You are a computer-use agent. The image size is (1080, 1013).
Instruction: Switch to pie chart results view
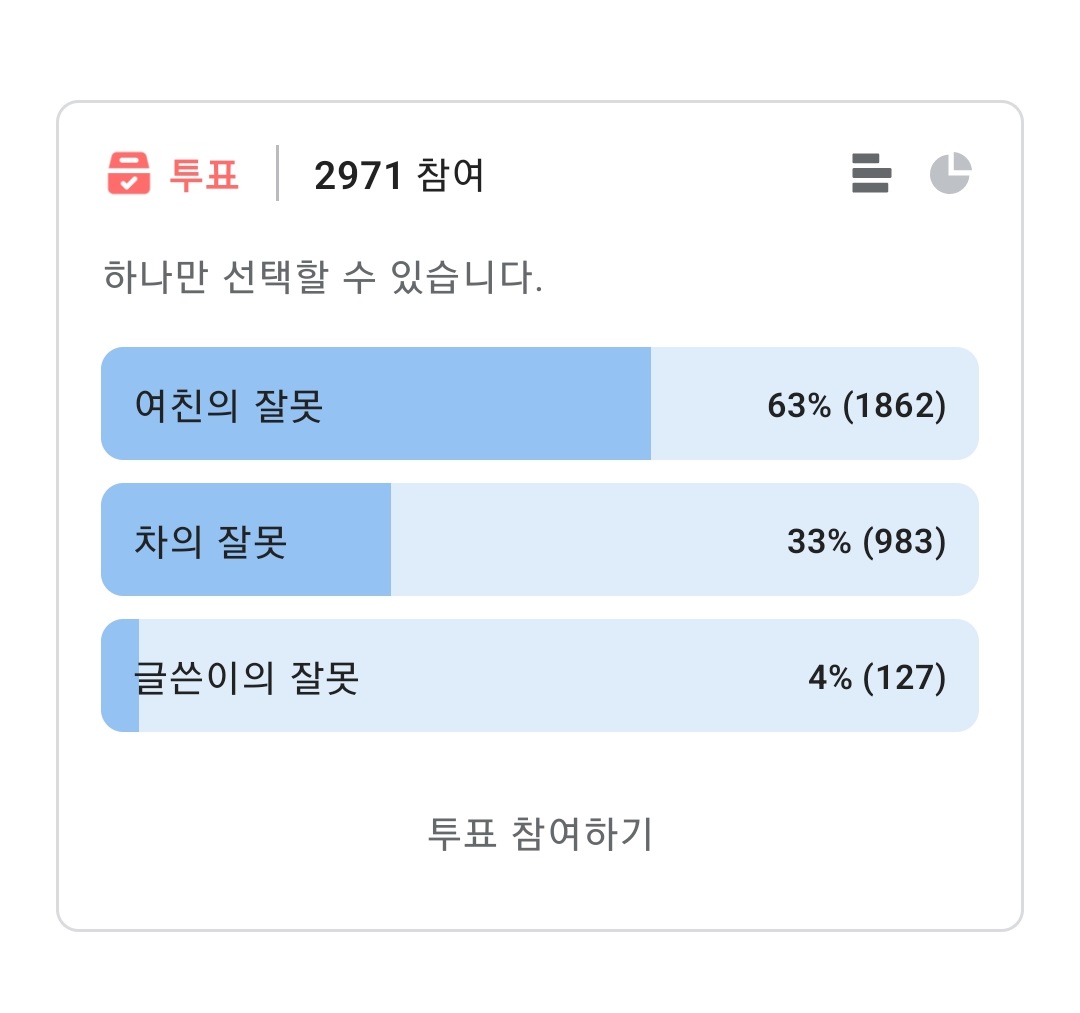[x=950, y=173]
